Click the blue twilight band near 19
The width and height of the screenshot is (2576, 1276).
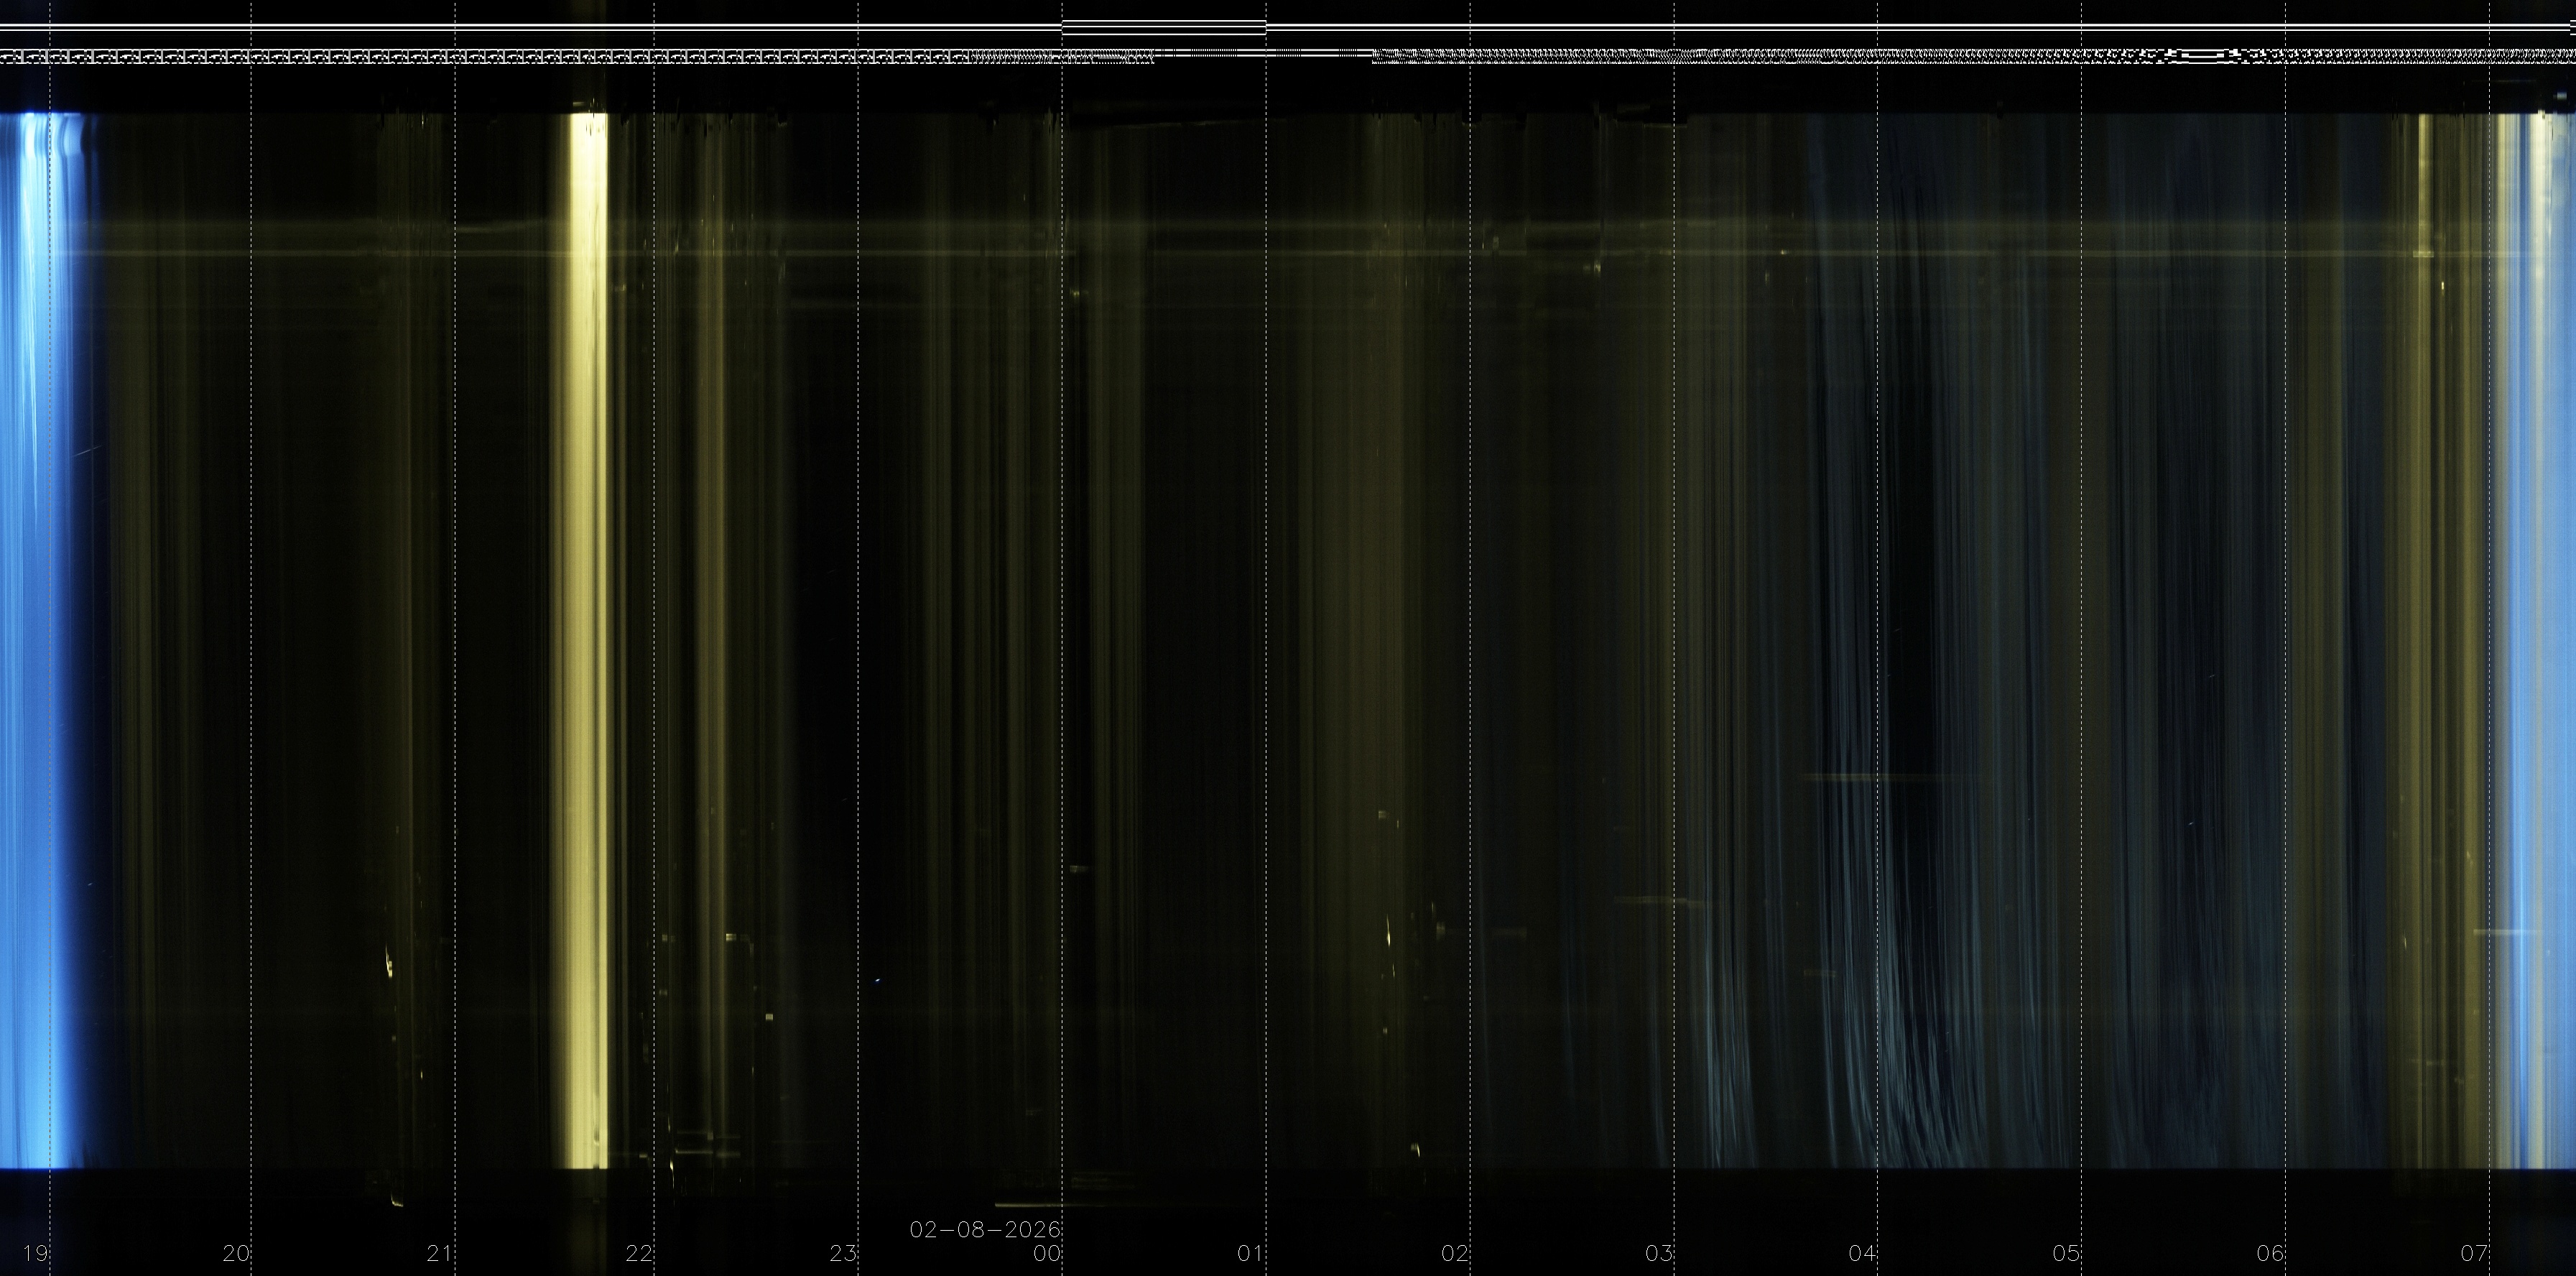tap(35, 640)
